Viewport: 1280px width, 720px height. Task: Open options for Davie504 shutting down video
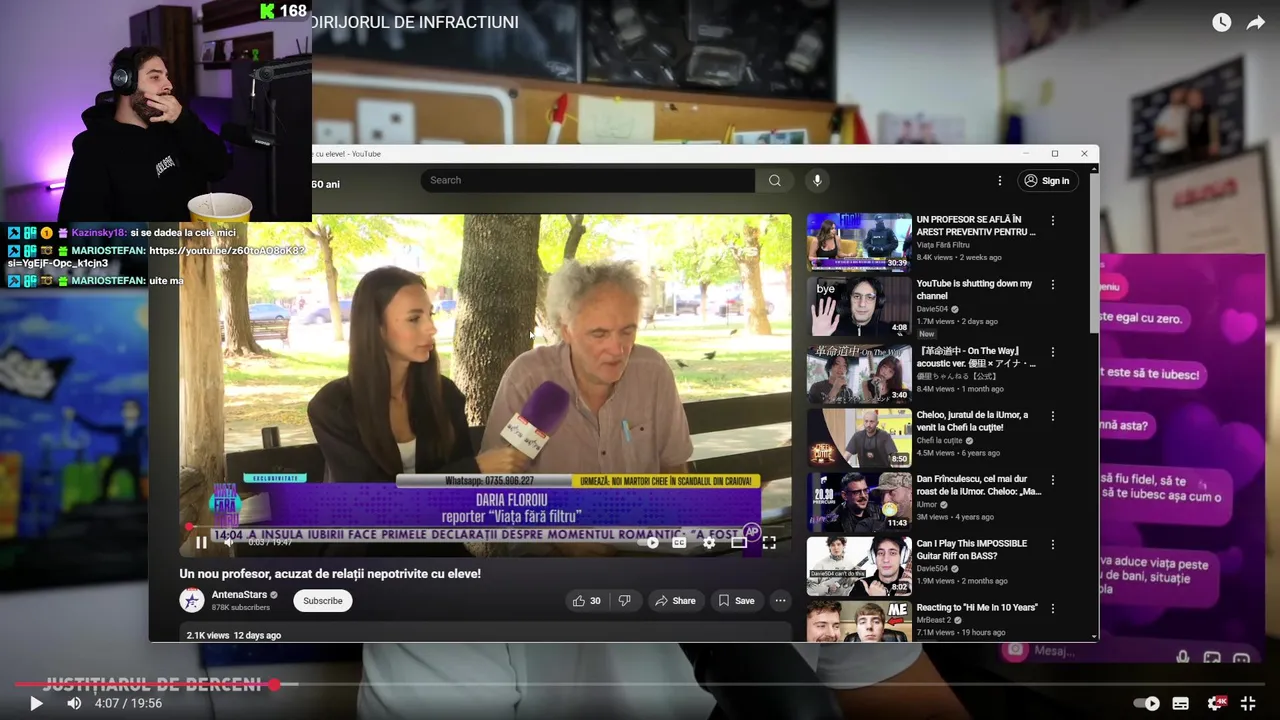[x=1052, y=284]
